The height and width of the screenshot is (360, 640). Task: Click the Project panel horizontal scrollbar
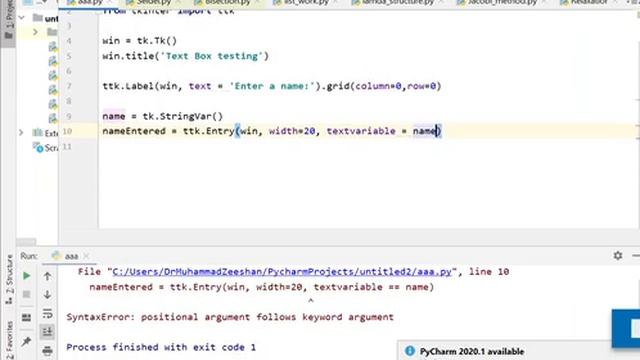tap(26, 242)
